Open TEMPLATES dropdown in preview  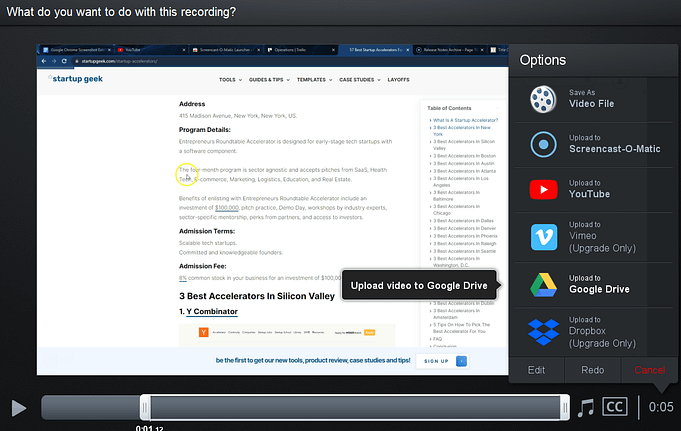(x=314, y=80)
